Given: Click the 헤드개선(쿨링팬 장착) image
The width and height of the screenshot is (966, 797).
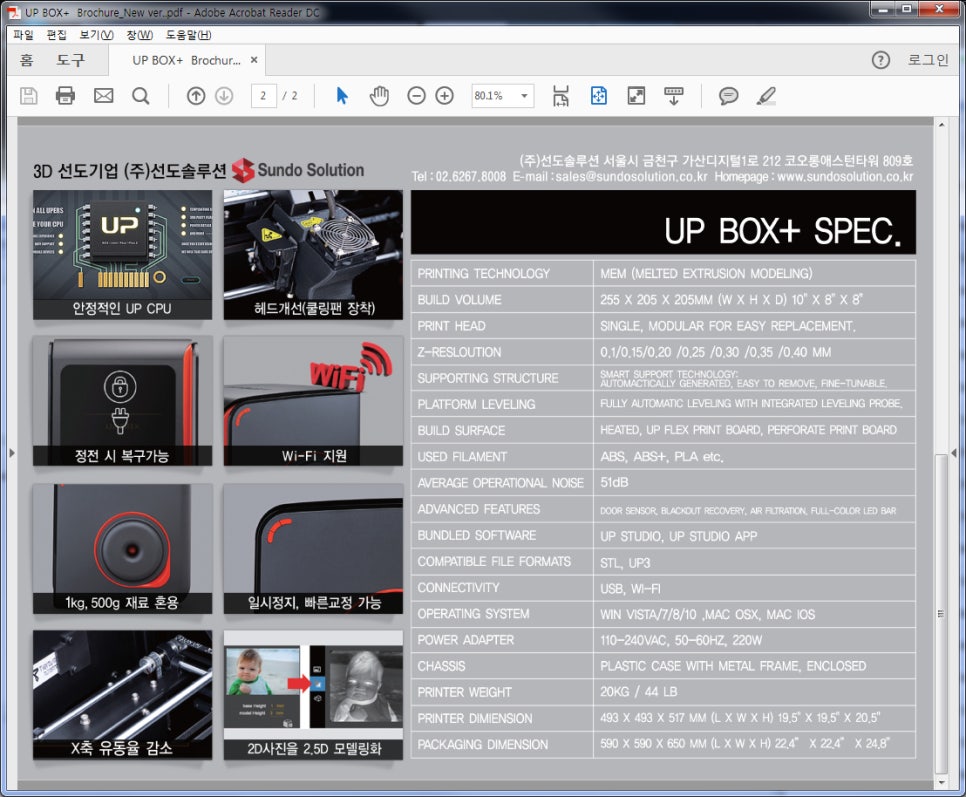Looking at the screenshot, I should (314, 254).
